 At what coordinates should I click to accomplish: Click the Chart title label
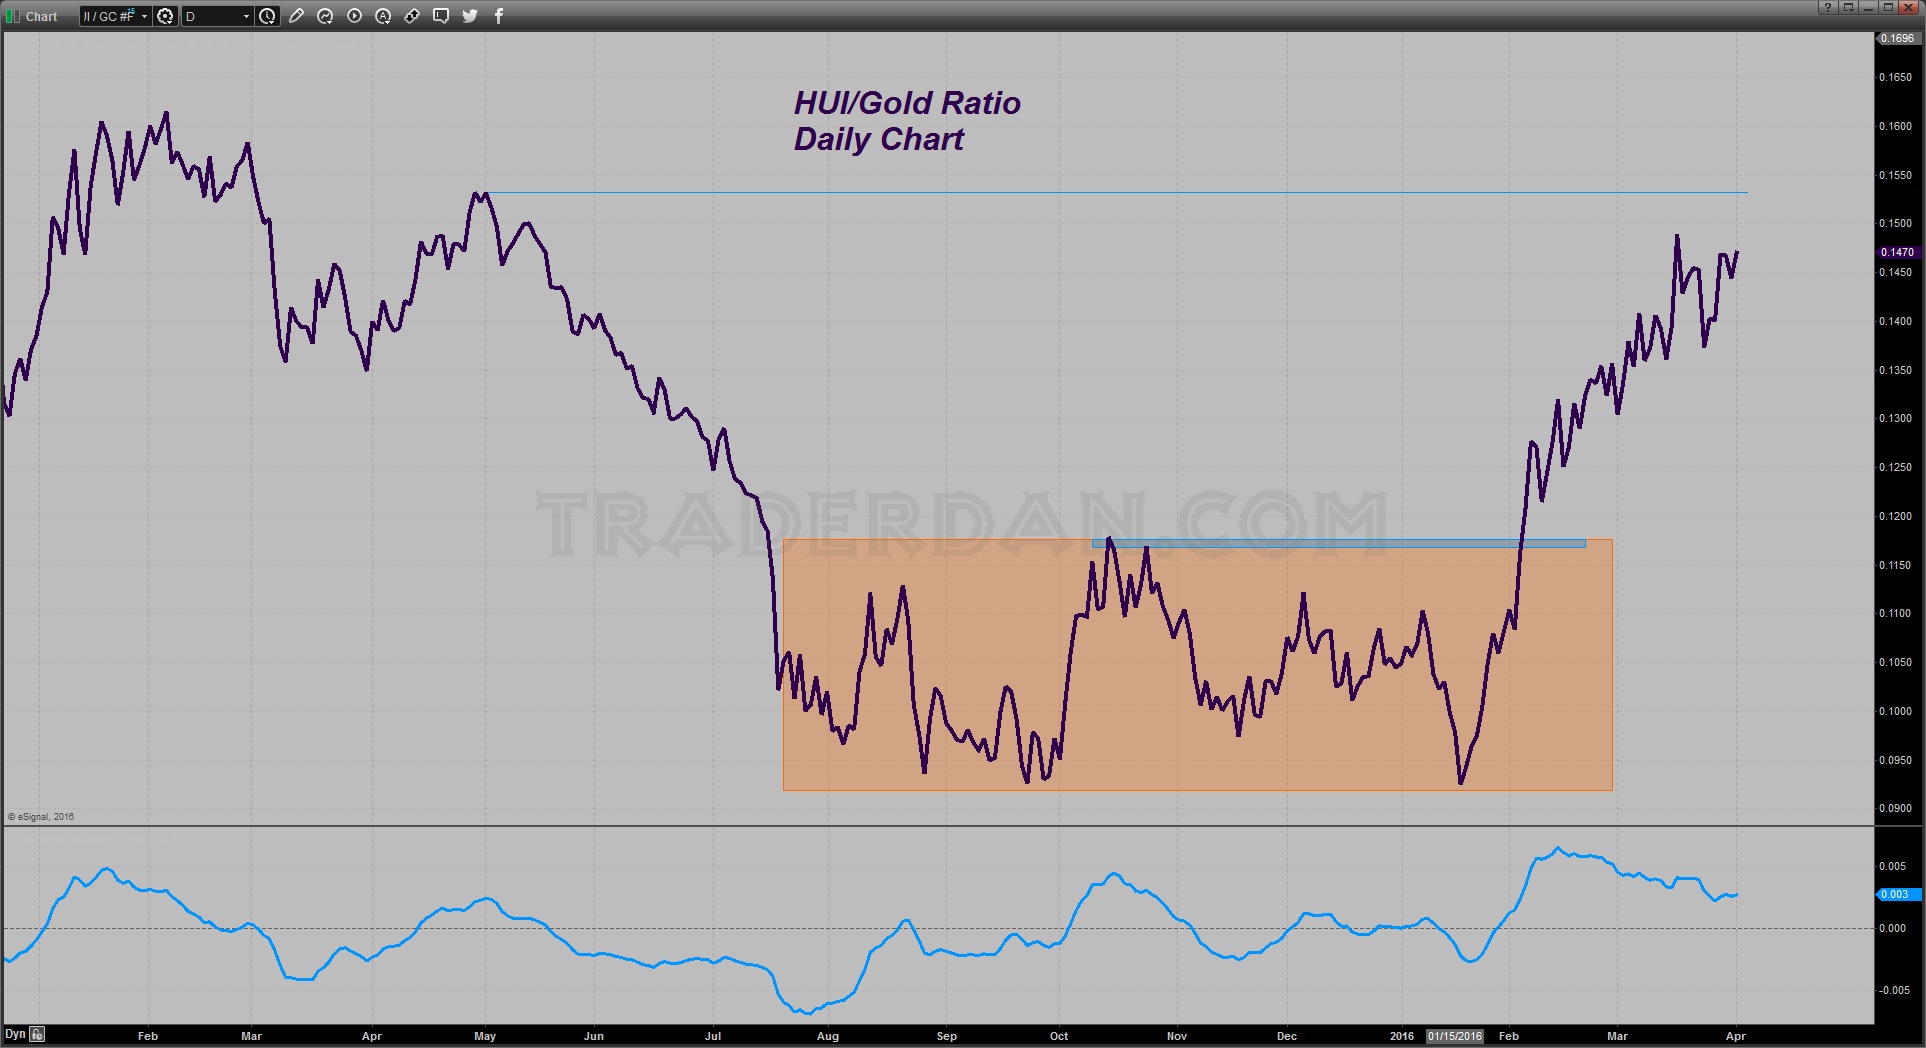pos(41,16)
